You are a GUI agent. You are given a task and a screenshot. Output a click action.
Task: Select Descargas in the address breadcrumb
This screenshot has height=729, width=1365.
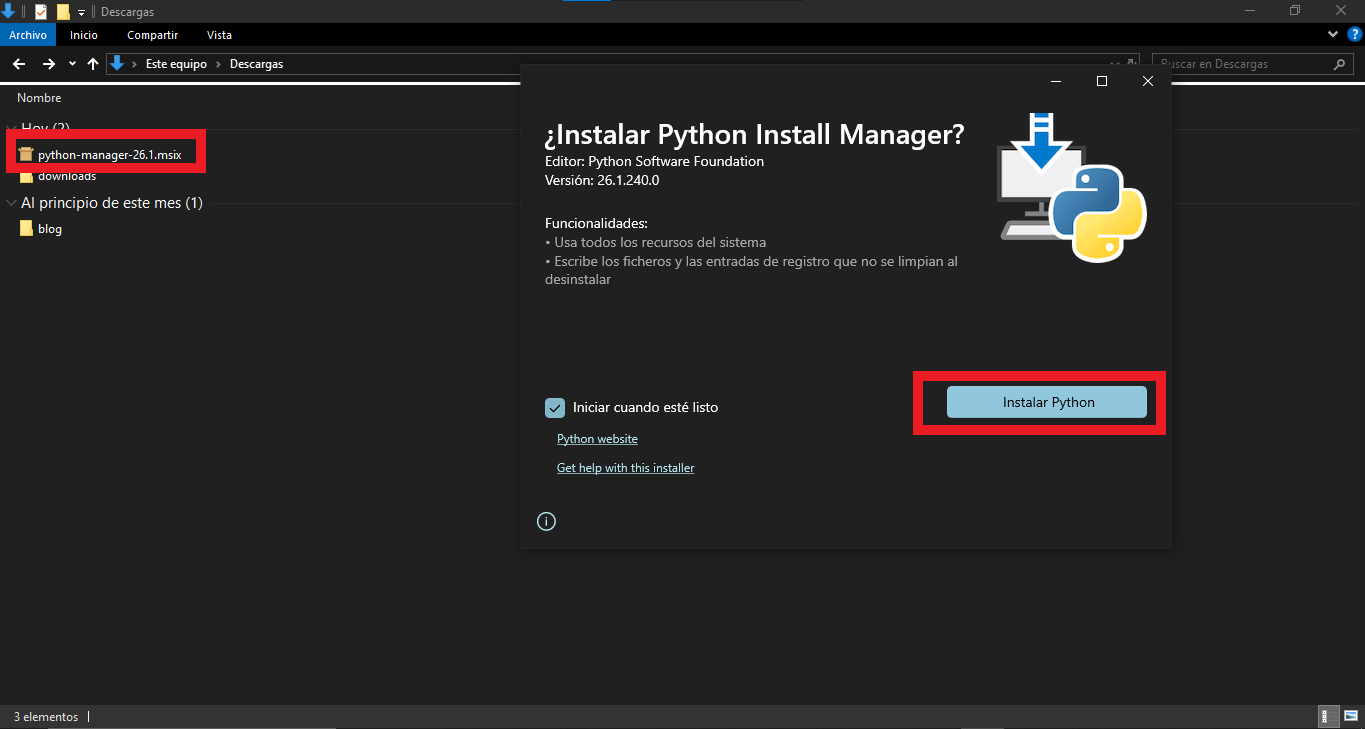point(256,64)
